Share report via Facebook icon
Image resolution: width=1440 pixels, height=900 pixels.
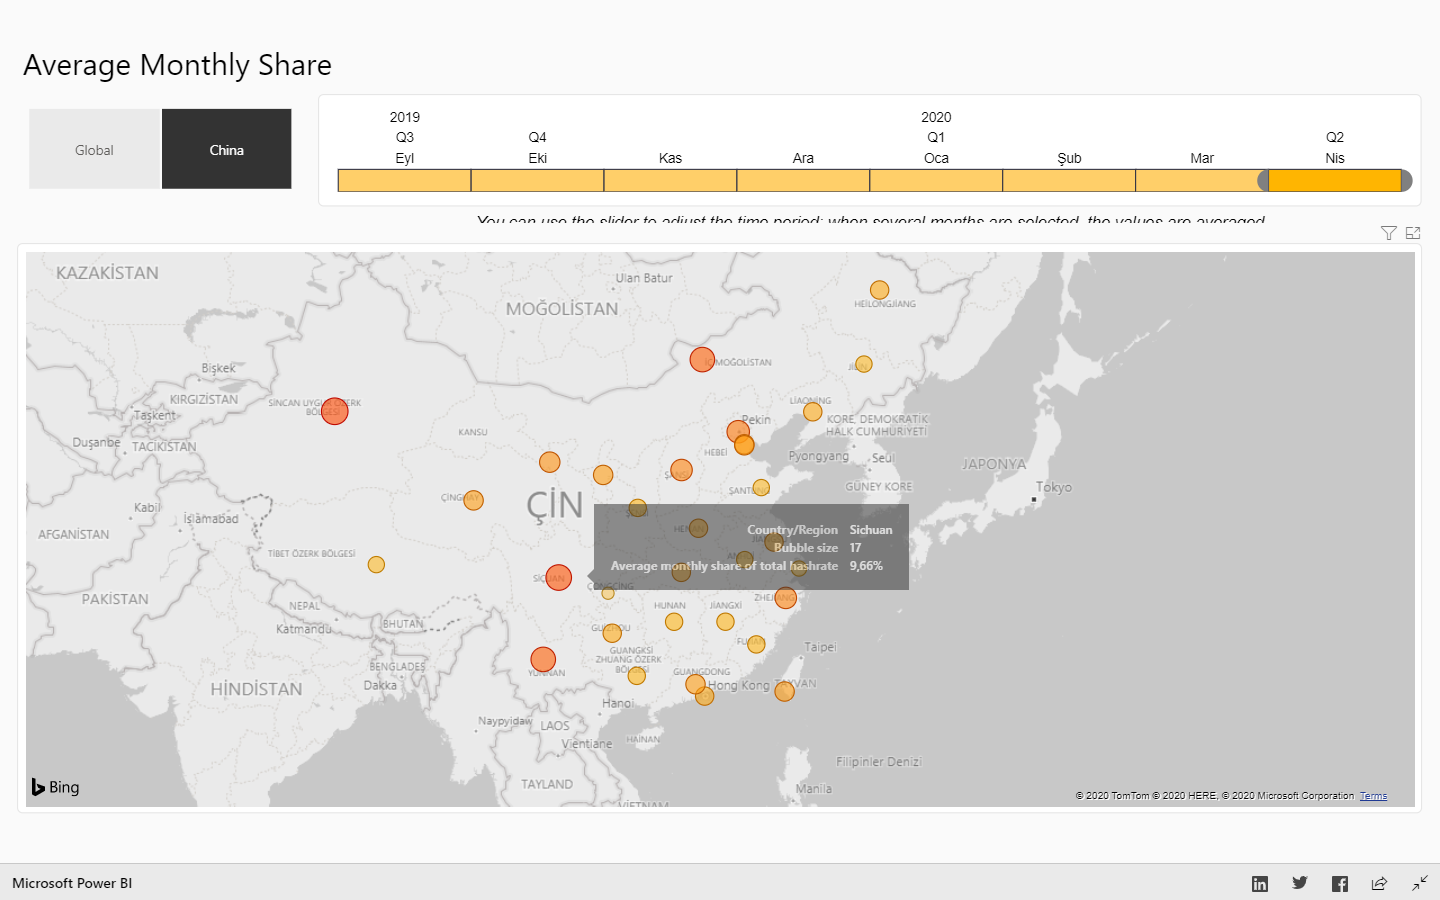coord(1340,883)
